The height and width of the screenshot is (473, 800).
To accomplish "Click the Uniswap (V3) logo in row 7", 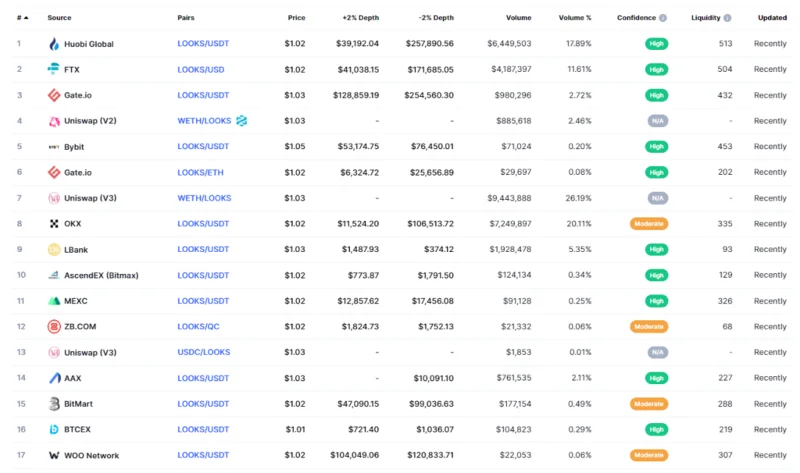I will click(54, 198).
